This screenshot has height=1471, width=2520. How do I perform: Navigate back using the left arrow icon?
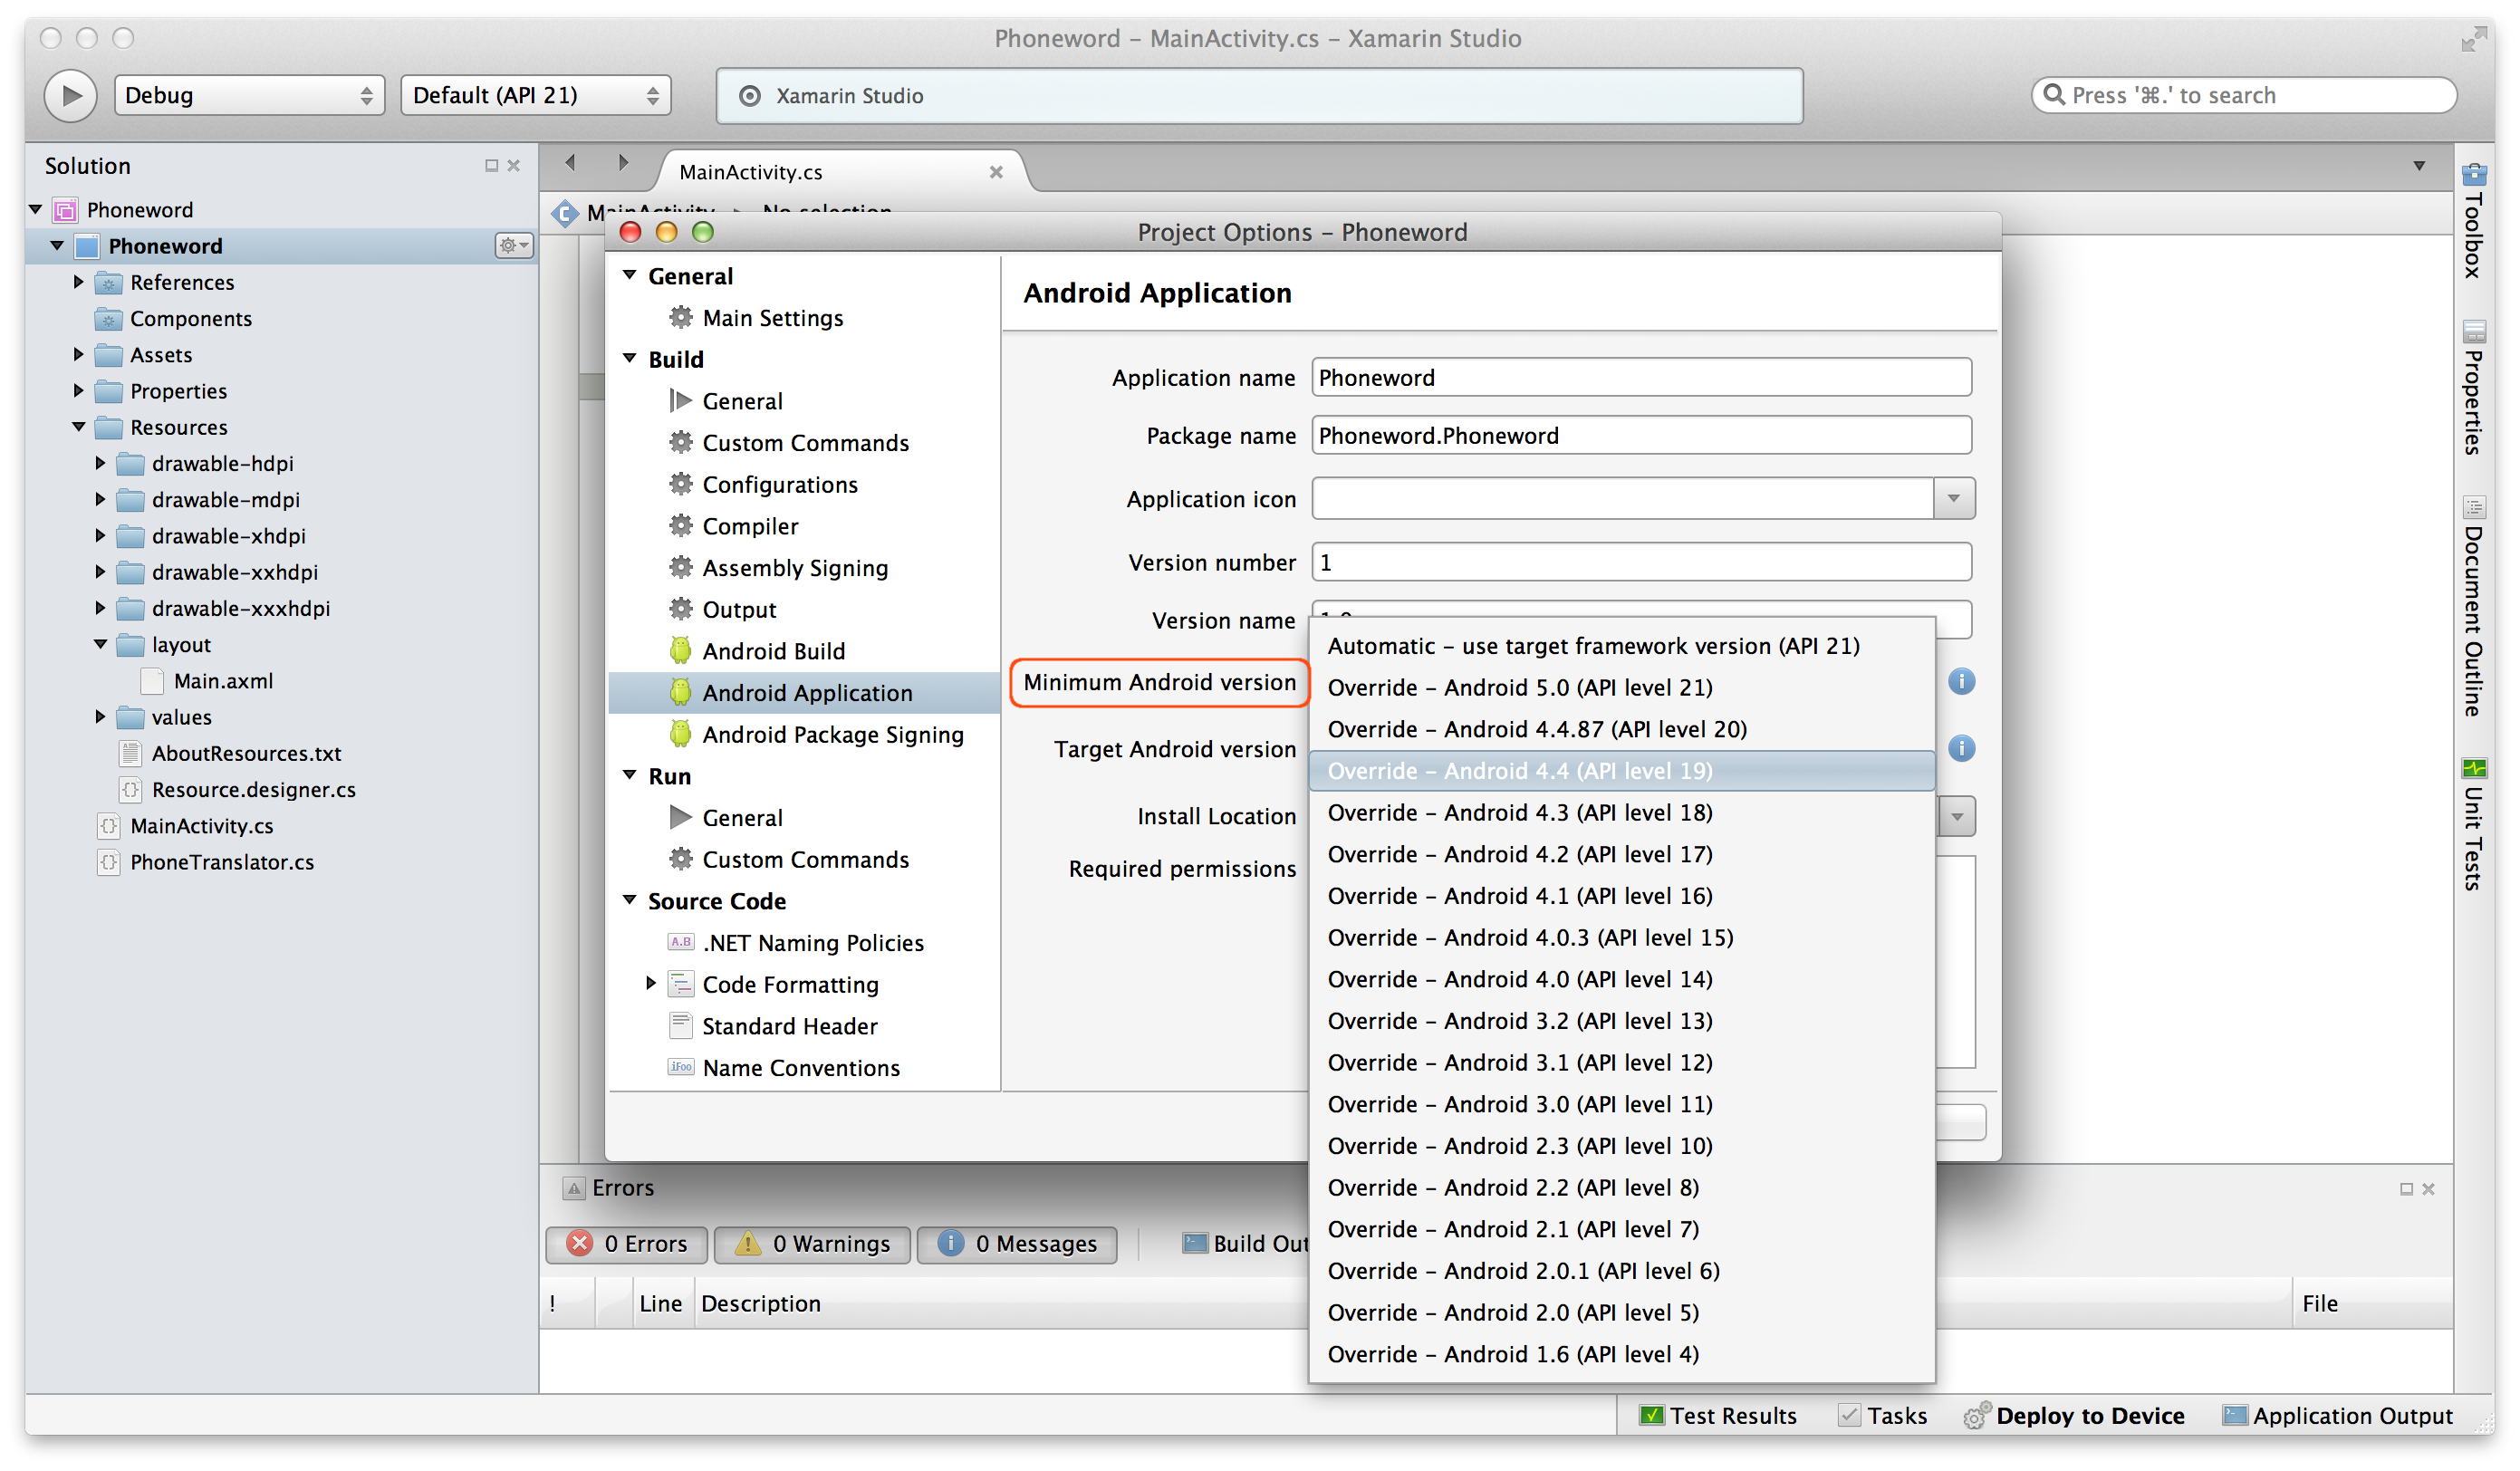point(570,162)
